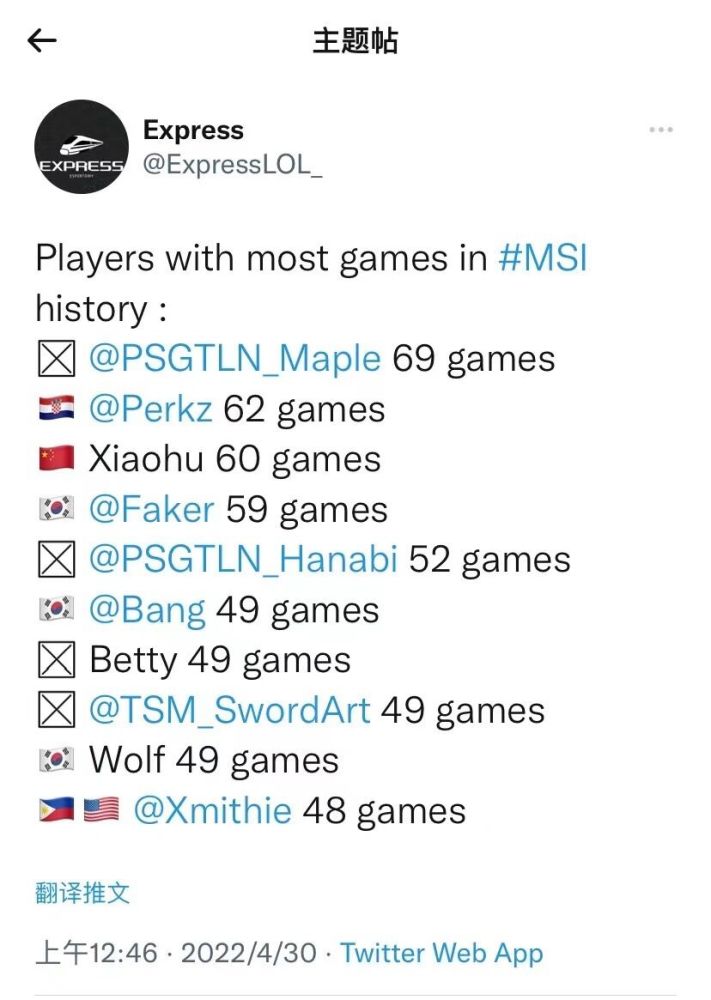This screenshot has height=1000, width=711.
Task: Open the @TSM_SwordArt mention
Action: (229, 710)
